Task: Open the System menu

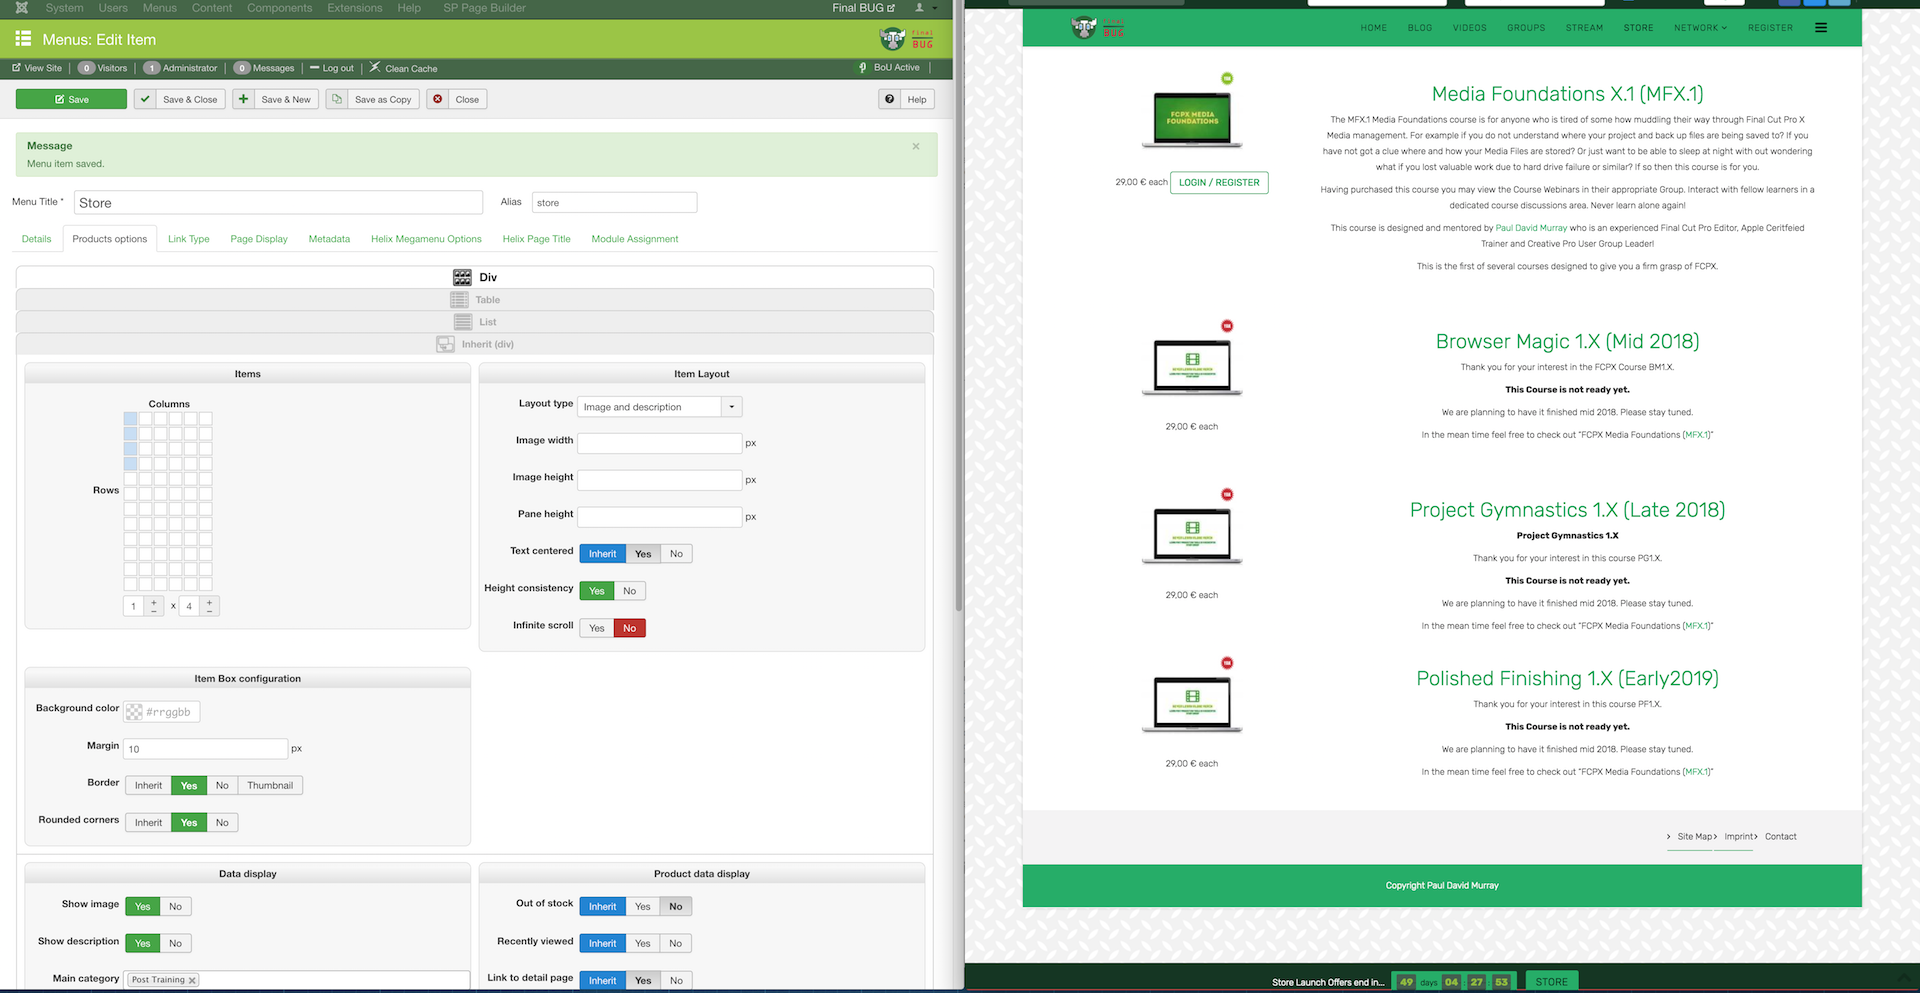Action: pyautogui.click(x=65, y=8)
